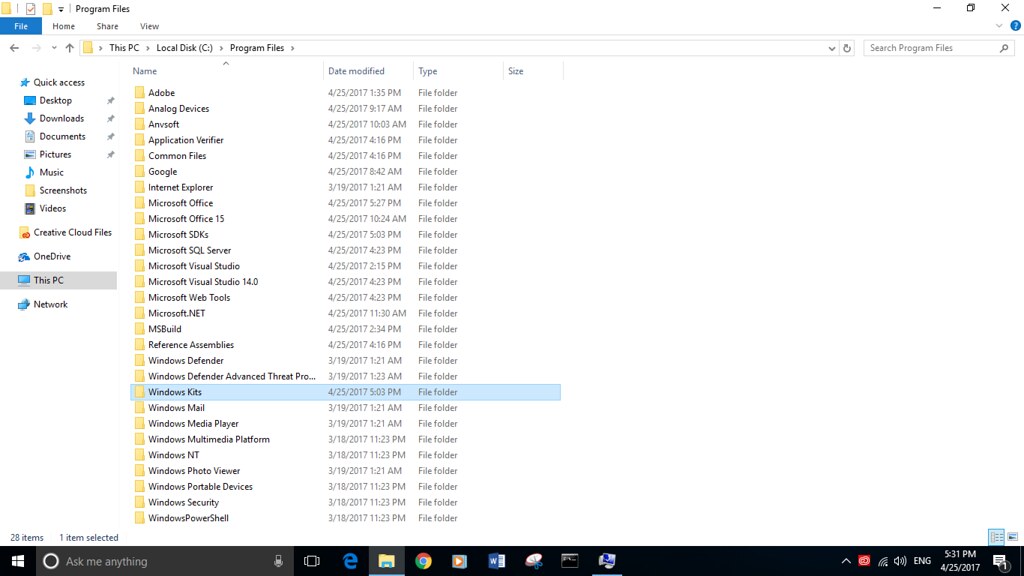Open Screenshots in the navigation pane
The image size is (1024, 576).
63,190
